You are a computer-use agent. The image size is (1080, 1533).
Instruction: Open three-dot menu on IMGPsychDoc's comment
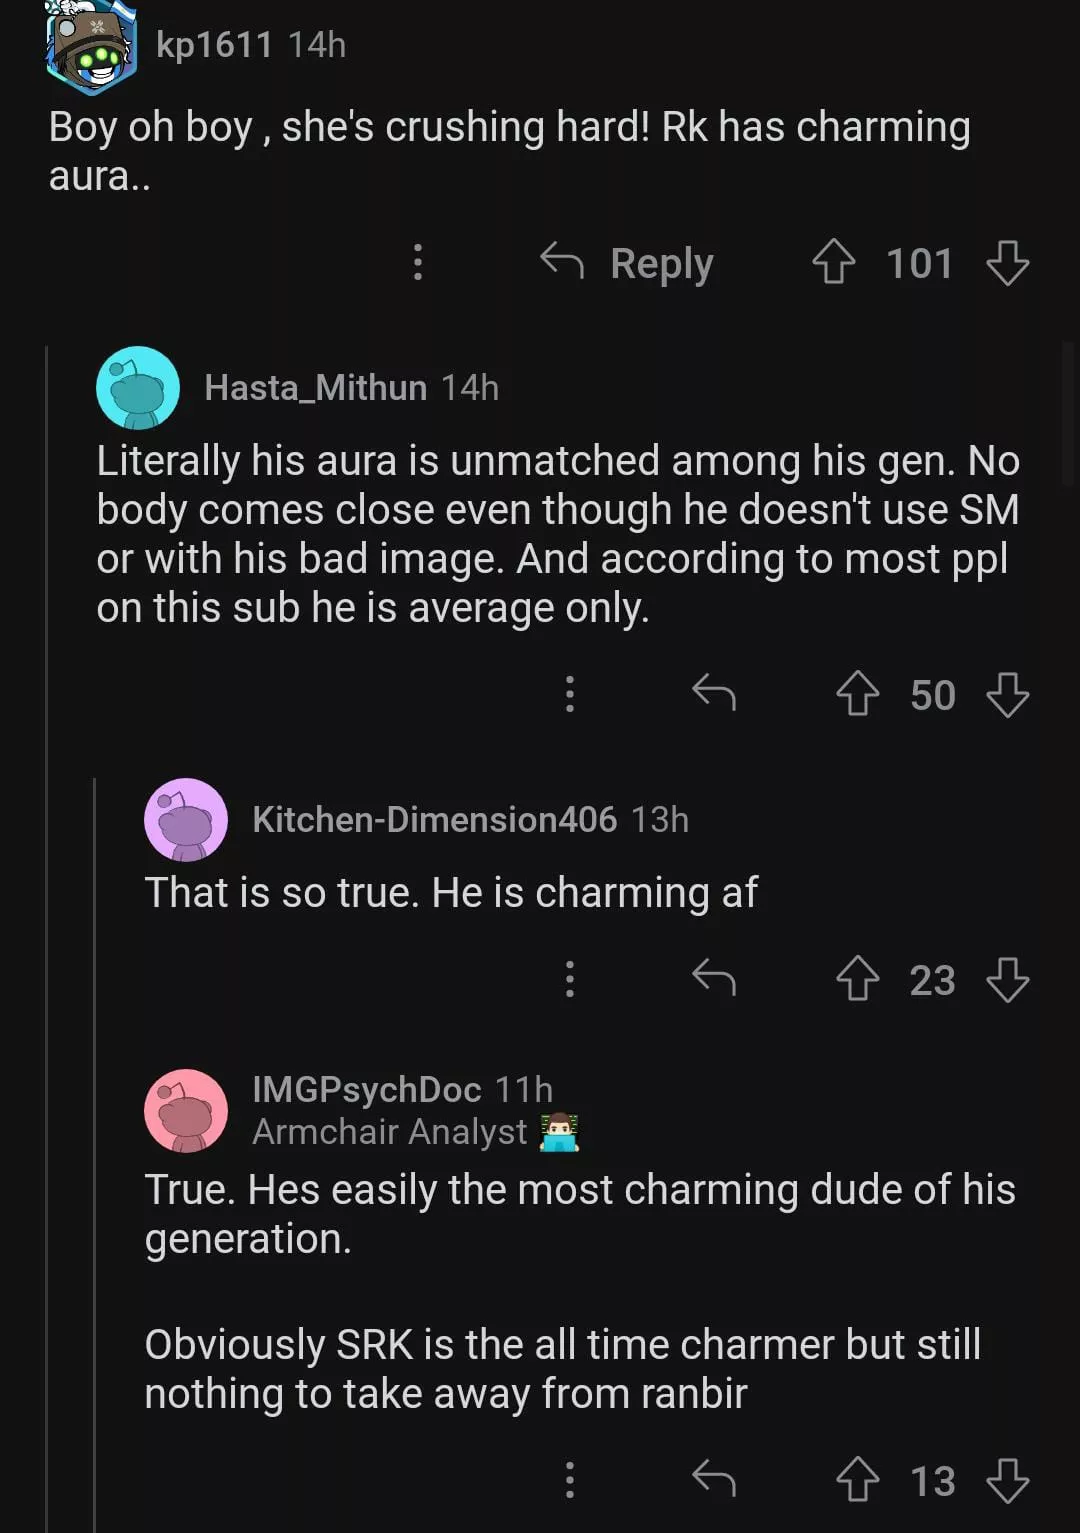point(570,1480)
